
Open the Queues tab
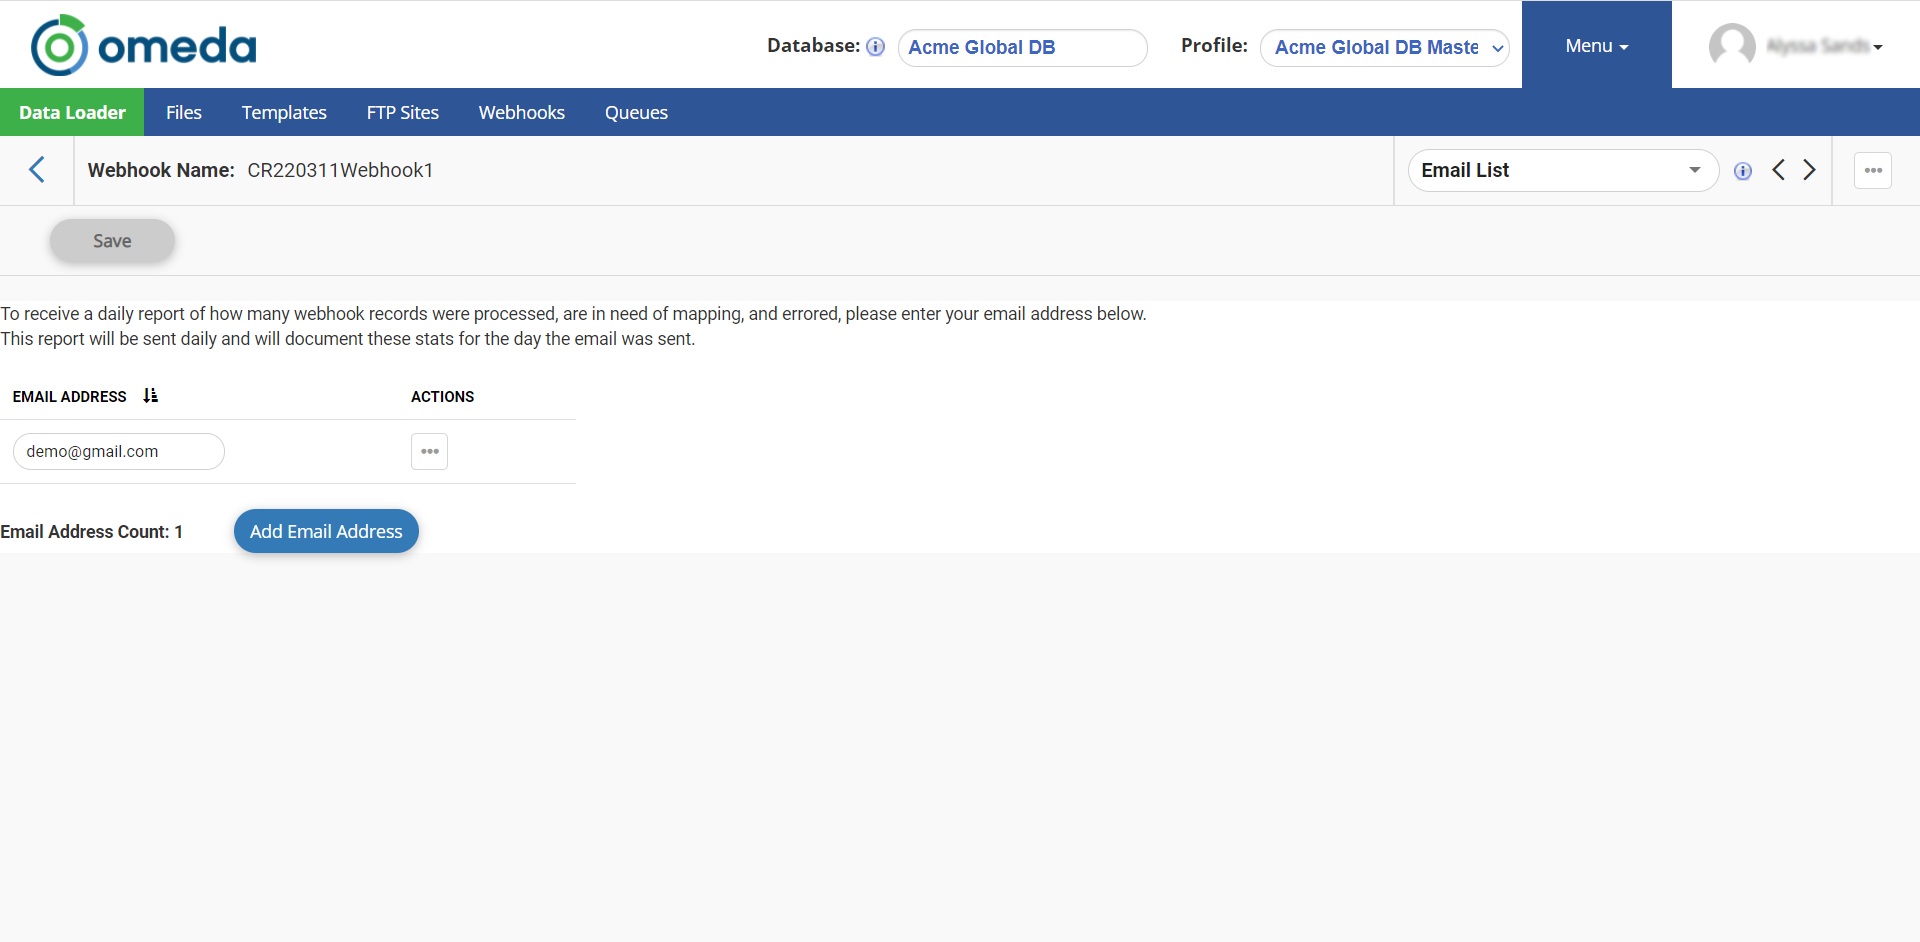pos(636,113)
